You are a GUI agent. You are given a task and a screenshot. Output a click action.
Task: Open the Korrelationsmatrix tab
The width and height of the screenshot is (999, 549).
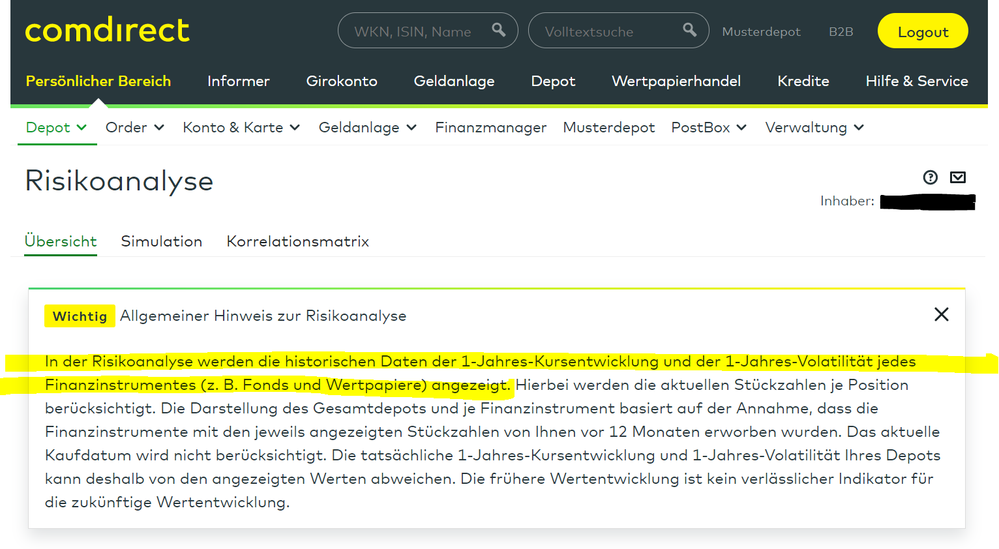click(x=298, y=241)
